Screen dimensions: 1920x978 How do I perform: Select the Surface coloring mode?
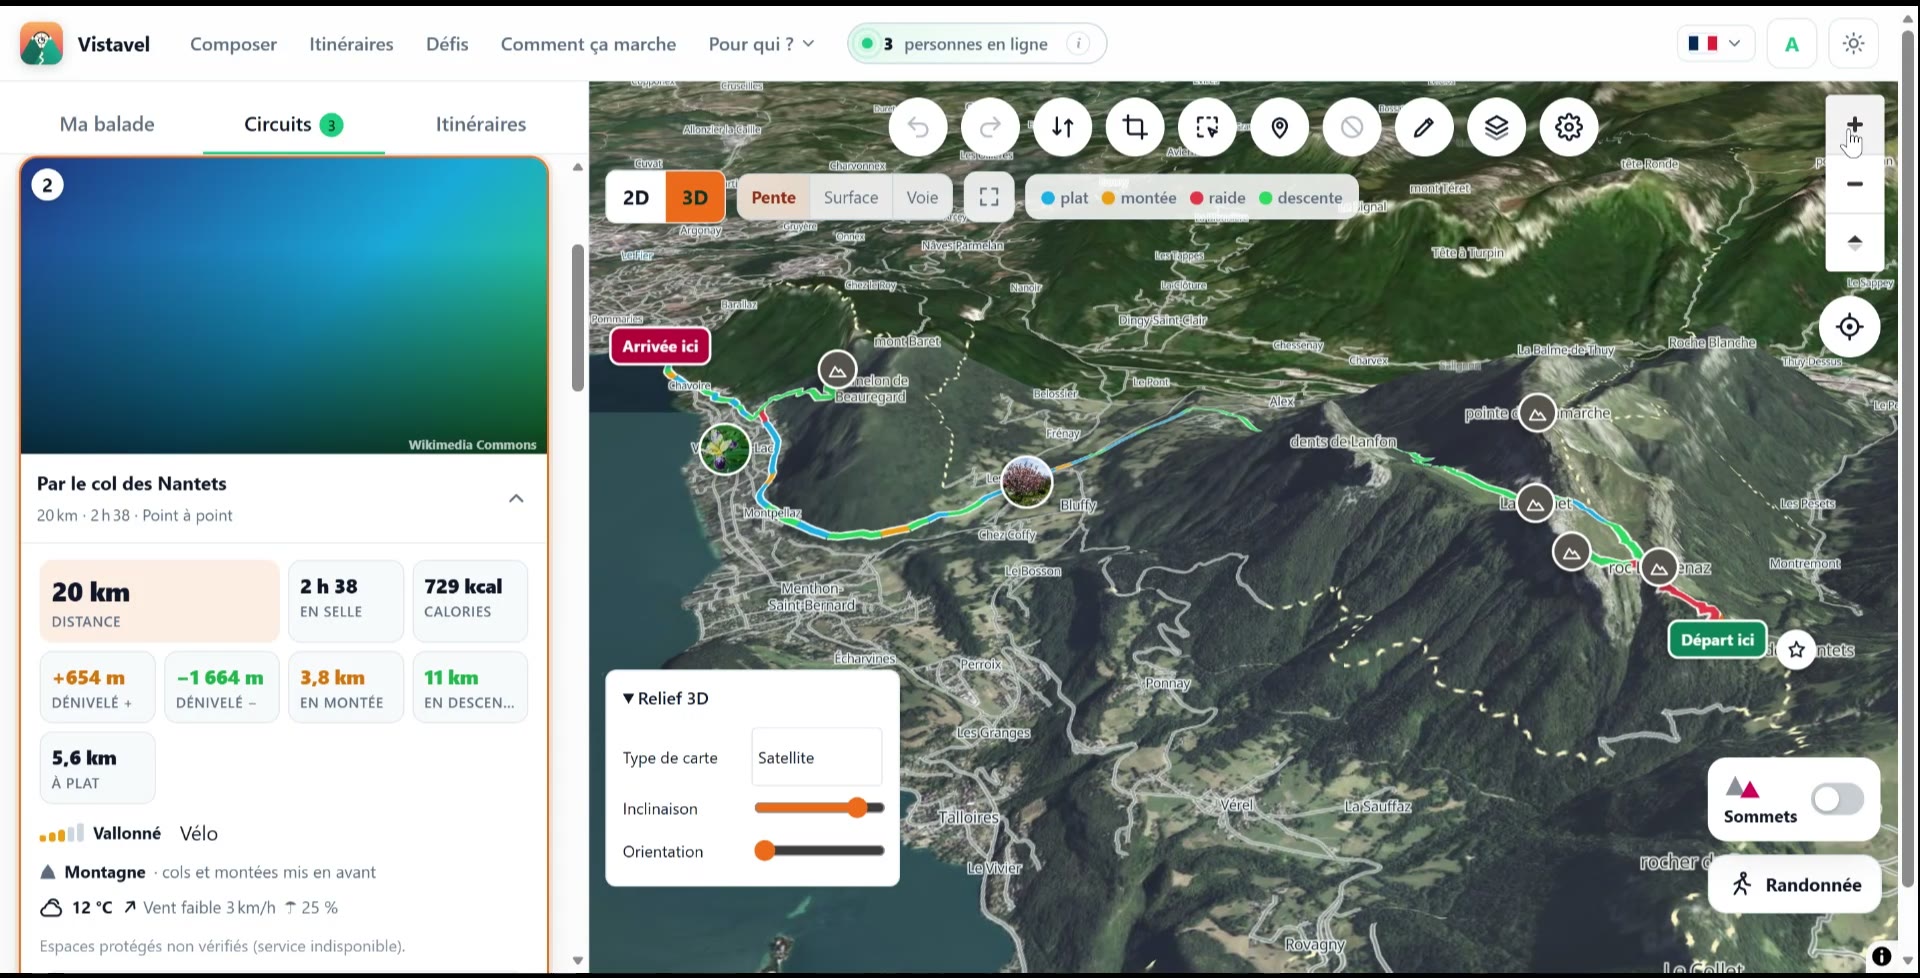click(x=851, y=197)
